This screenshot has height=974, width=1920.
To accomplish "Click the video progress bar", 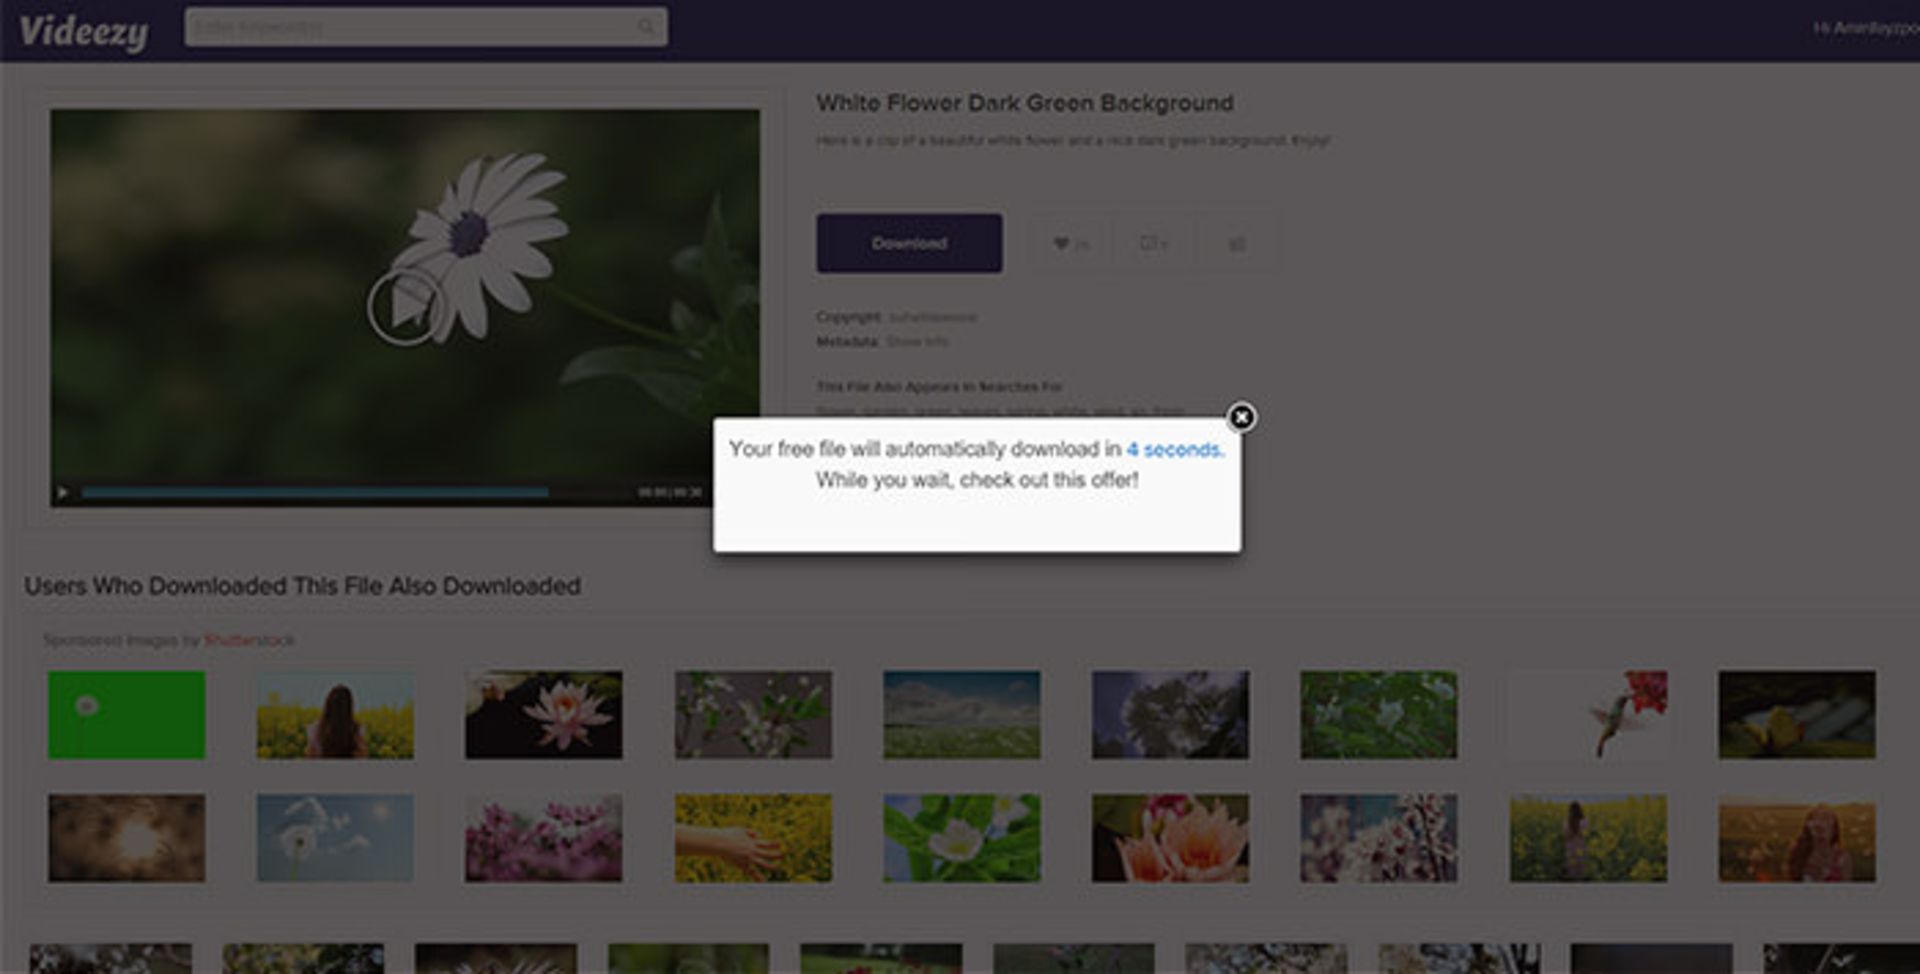I will [x=314, y=492].
